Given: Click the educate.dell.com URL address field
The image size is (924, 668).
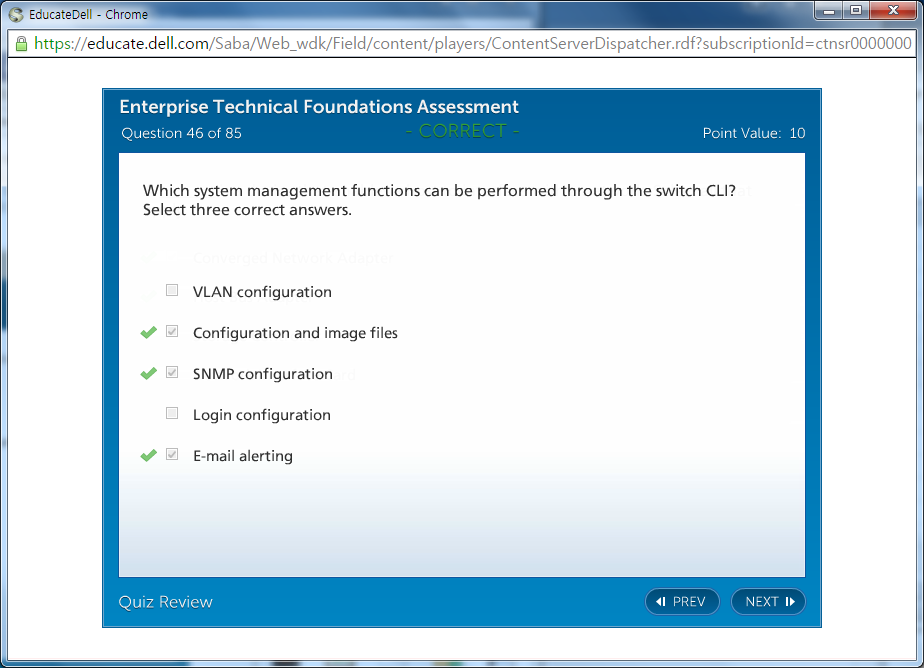Looking at the screenshot, I should [472, 44].
